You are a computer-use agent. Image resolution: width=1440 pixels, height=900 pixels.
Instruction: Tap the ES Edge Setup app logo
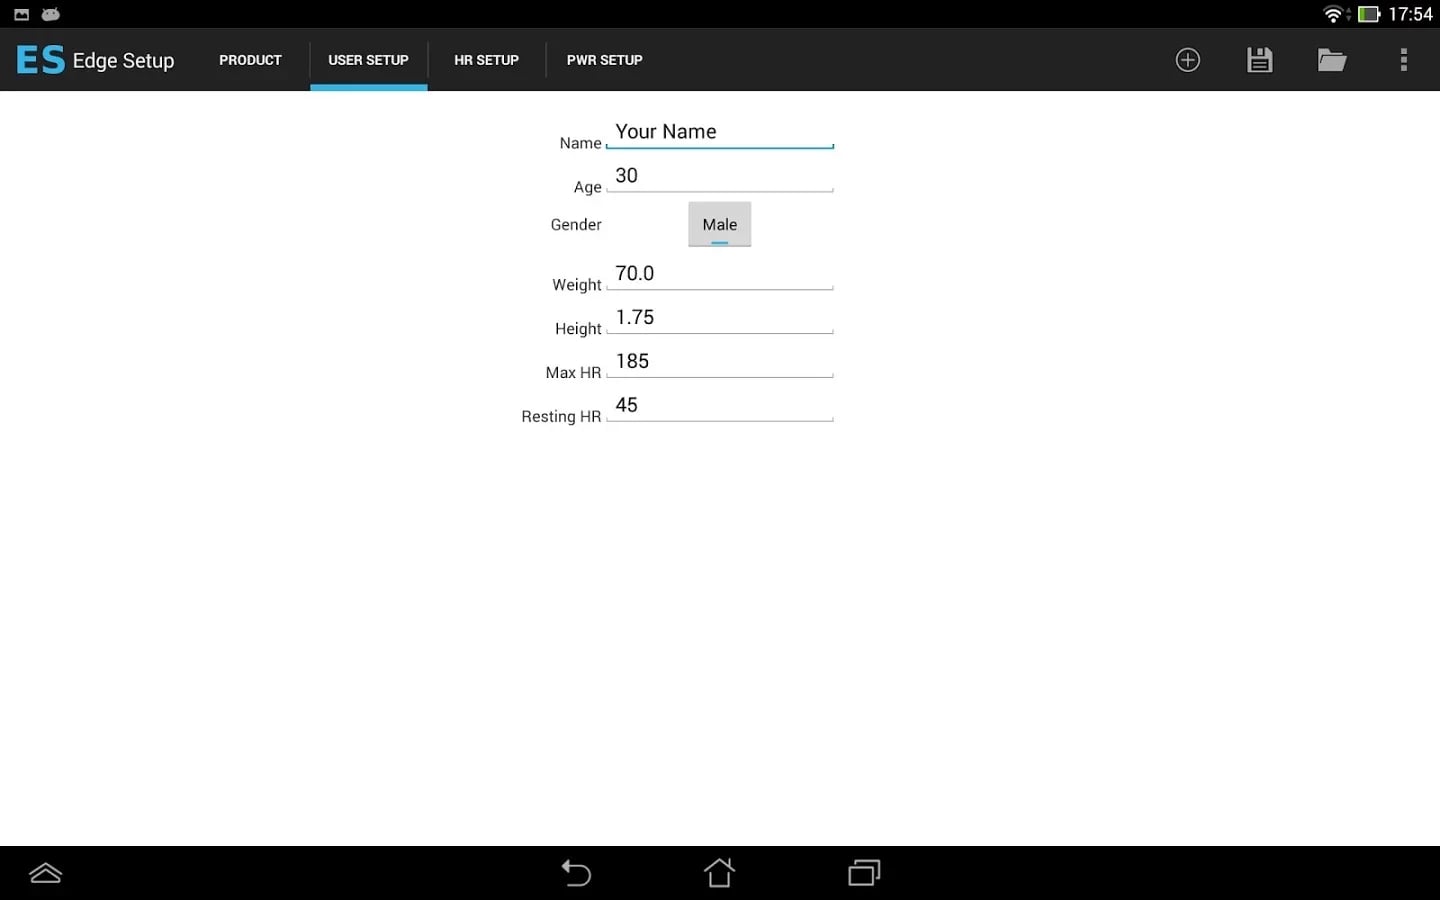coord(95,60)
